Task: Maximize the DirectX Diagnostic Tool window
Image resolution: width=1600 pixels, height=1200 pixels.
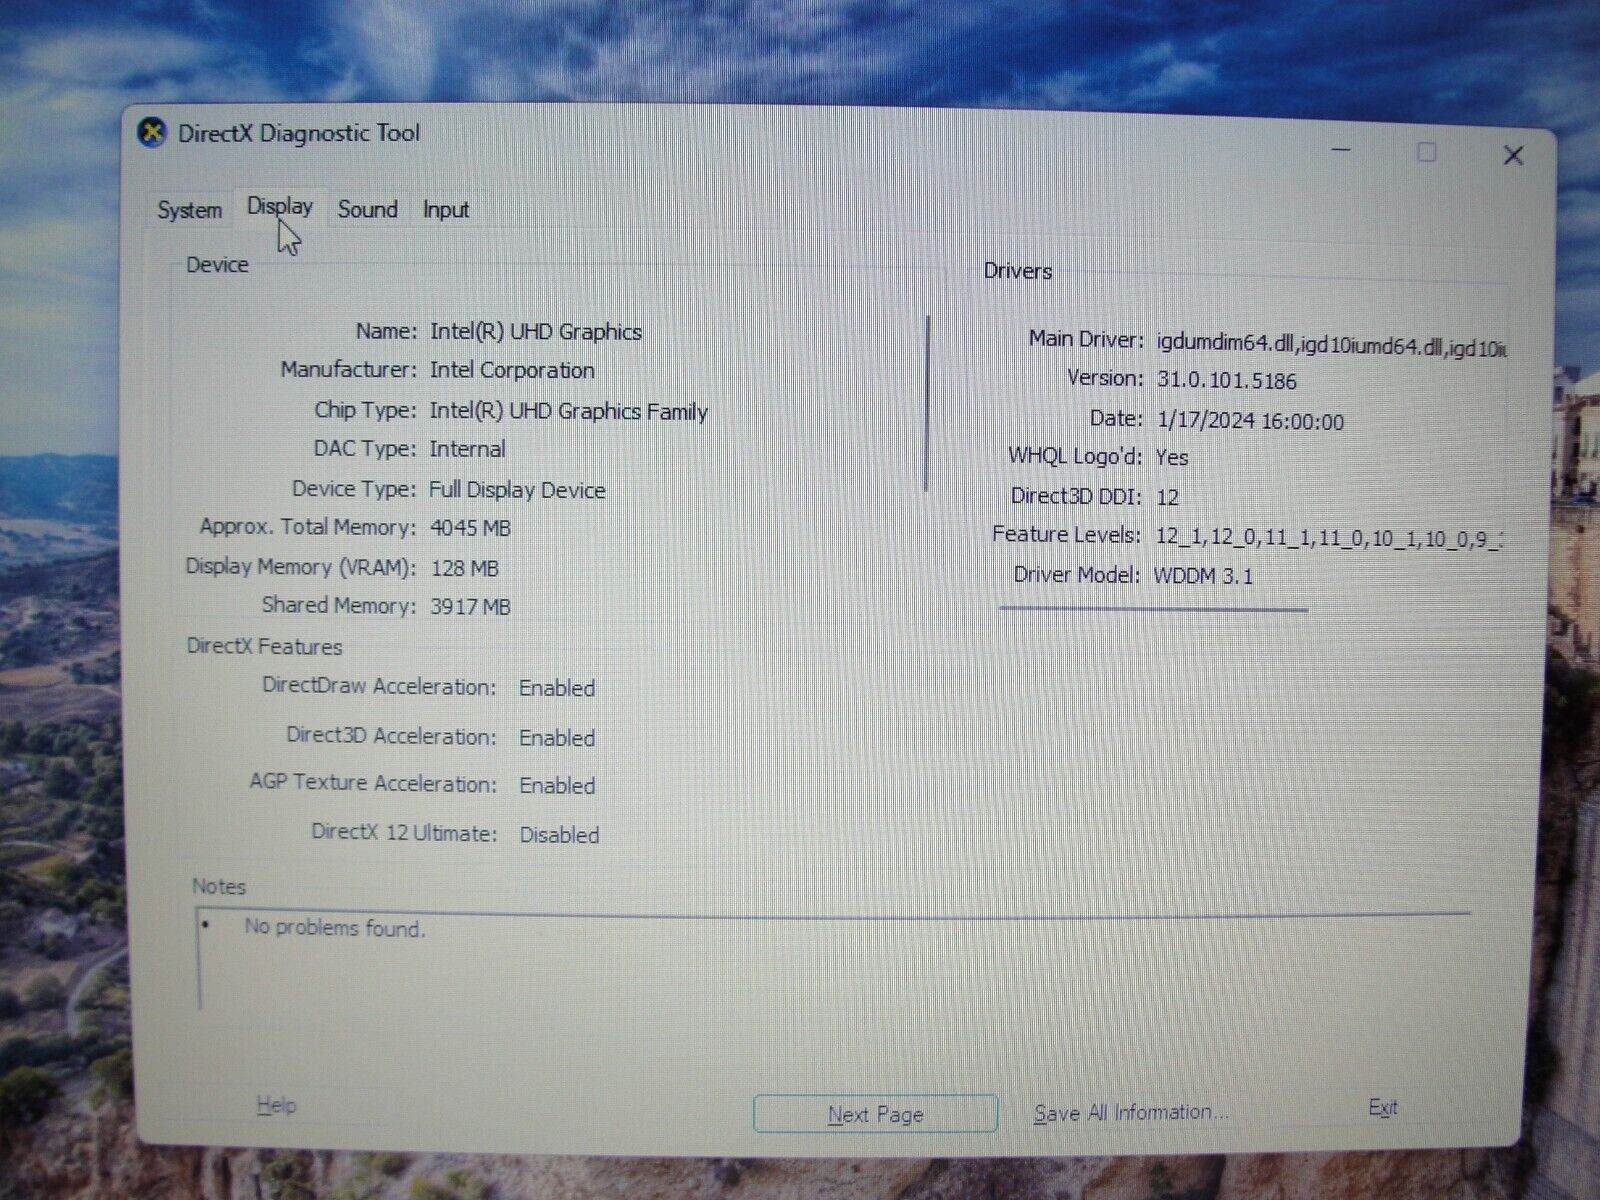Action: 1427,152
